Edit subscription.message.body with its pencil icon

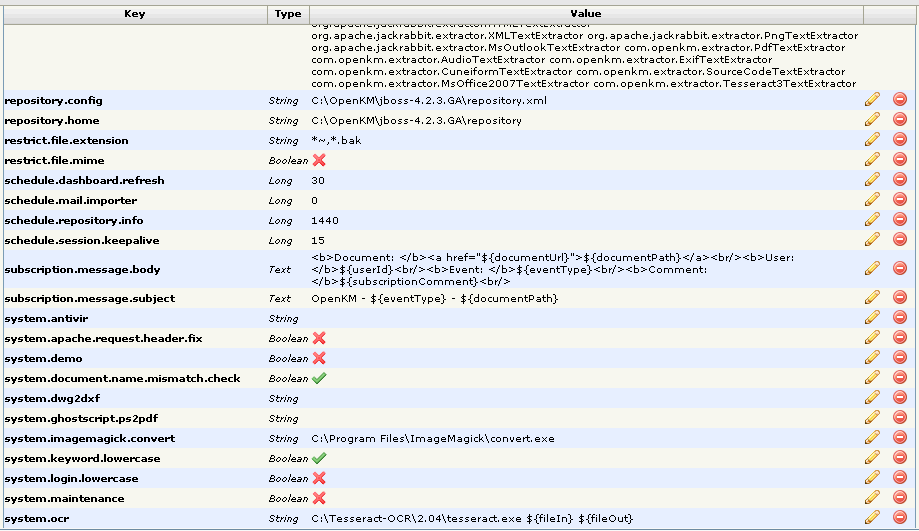click(x=872, y=268)
